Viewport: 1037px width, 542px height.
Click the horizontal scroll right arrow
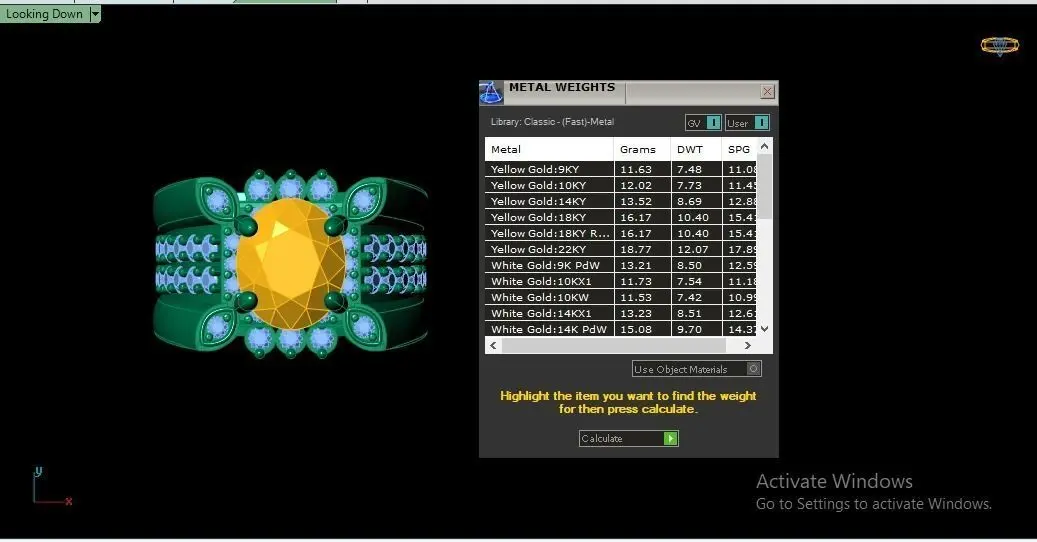747,345
